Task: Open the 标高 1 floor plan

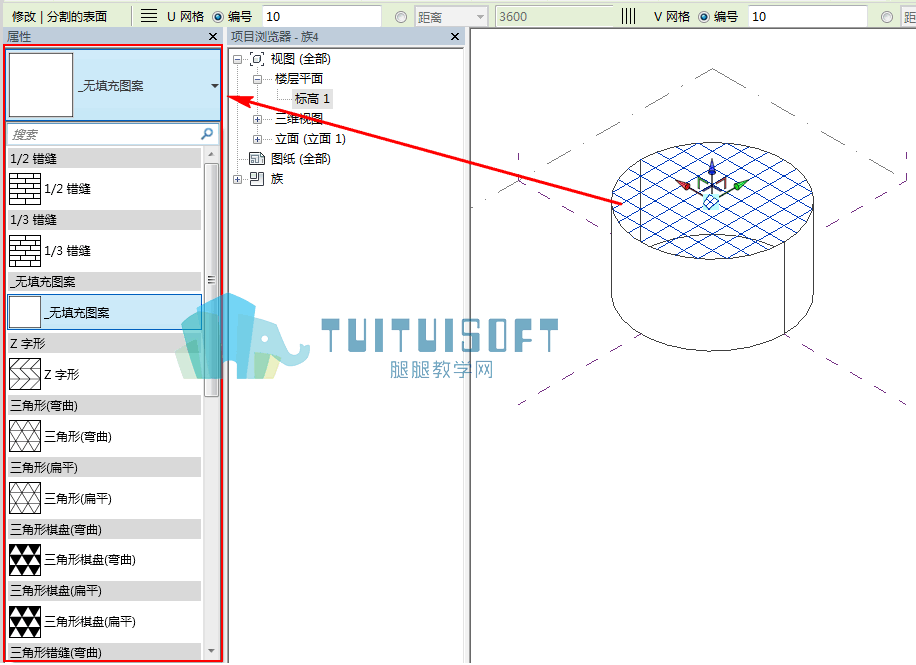Action: coord(313,99)
